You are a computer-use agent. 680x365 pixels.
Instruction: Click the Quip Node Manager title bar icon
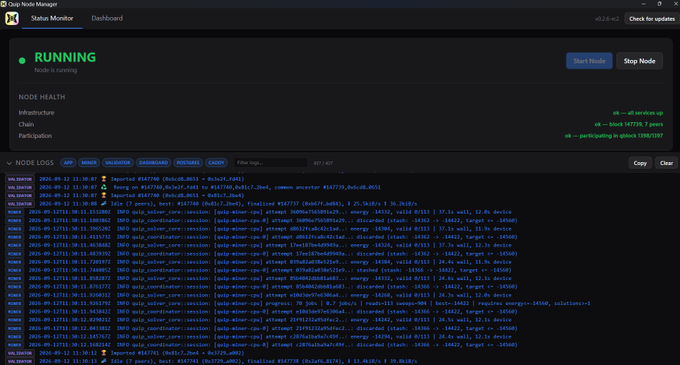[3, 4]
